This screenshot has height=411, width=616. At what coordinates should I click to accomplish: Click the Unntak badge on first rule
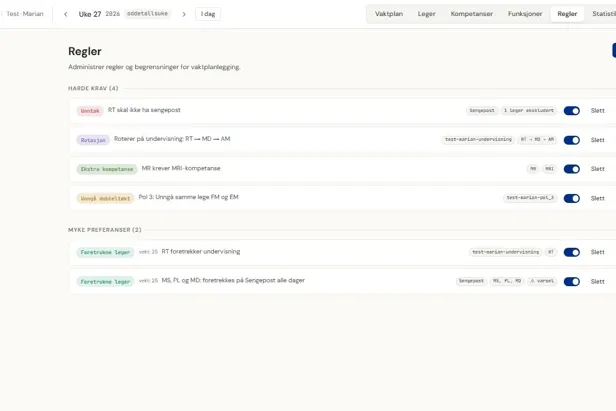[x=90, y=111]
